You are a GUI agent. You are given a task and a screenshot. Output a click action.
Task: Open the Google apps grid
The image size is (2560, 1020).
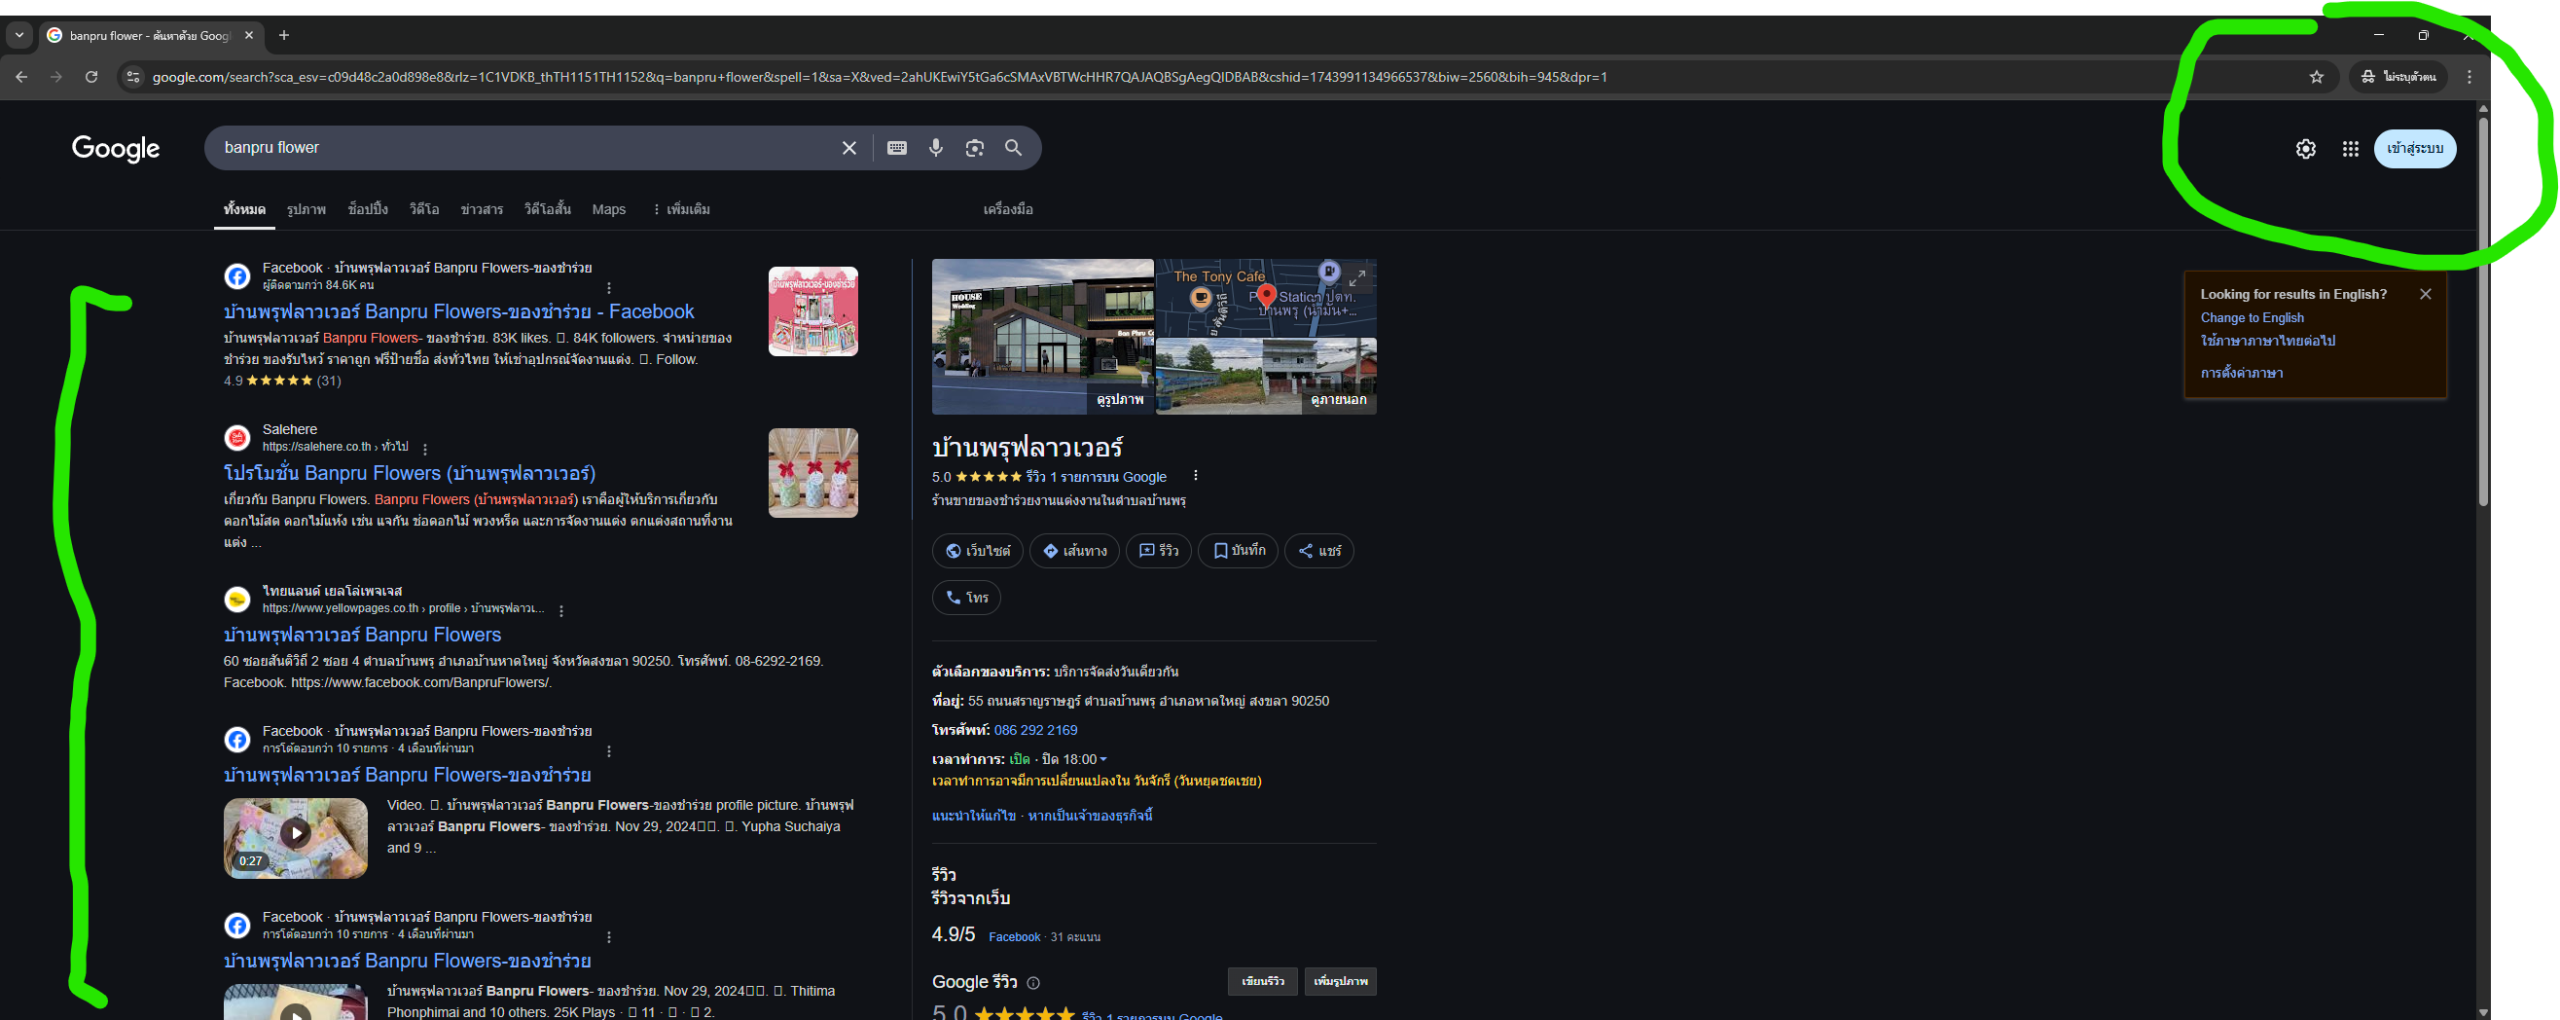(2350, 149)
